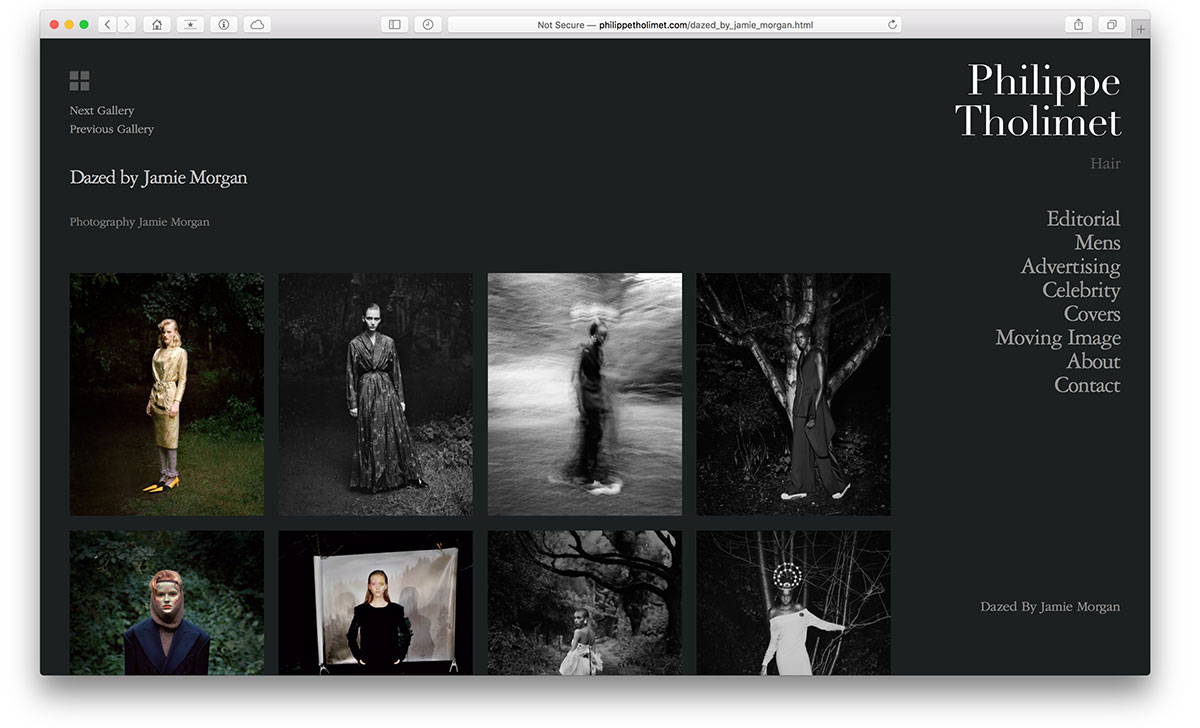Open the Advertising section
Image resolution: width=1200 pixels, height=728 pixels.
(1070, 266)
